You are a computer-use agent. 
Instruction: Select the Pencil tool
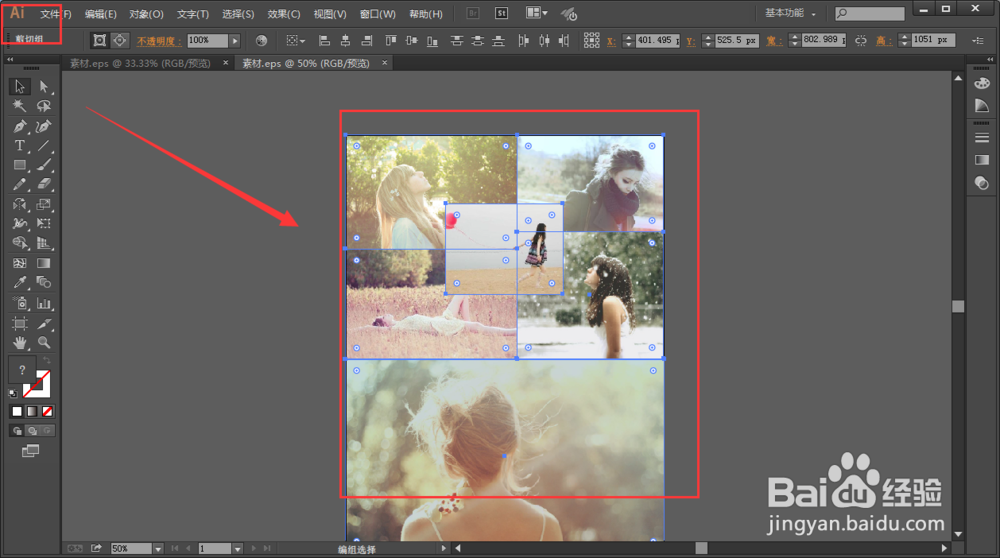click(x=20, y=184)
